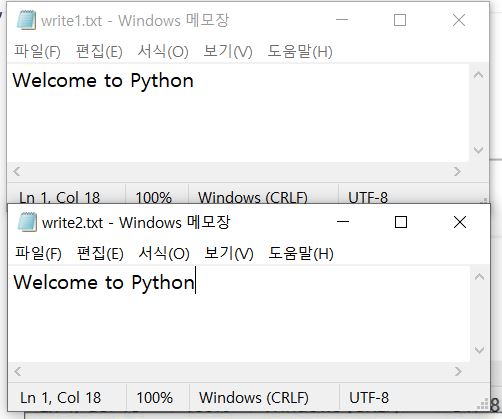The height and width of the screenshot is (419, 502).
Task: Open 서식(O) menu in write2.txt window
Action: (164, 253)
